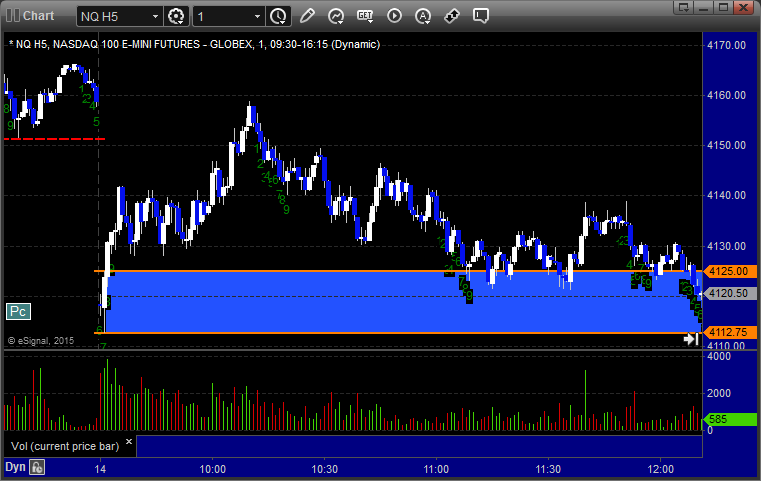Open the time template clock menu
This screenshot has height=481, width=761.
click(x=278, y=16)
